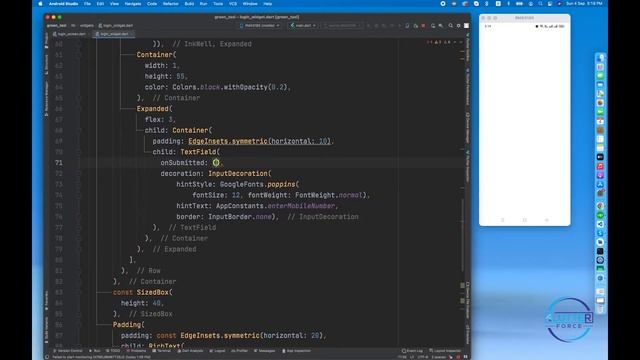Viewport: 640px width, 360px height.
Task: Open the Layout Inspector panel
Action: point(445,351)
